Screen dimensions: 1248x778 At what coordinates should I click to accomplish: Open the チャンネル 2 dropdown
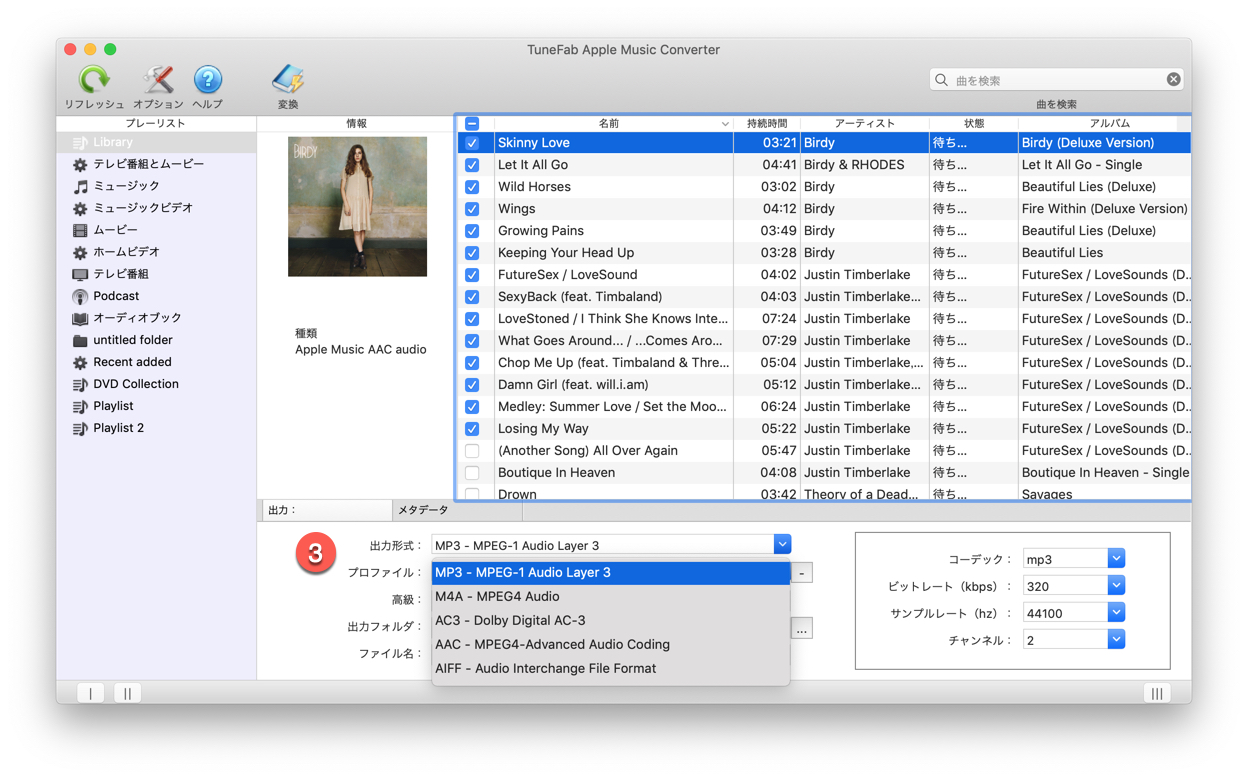(x=1116, y=640)
